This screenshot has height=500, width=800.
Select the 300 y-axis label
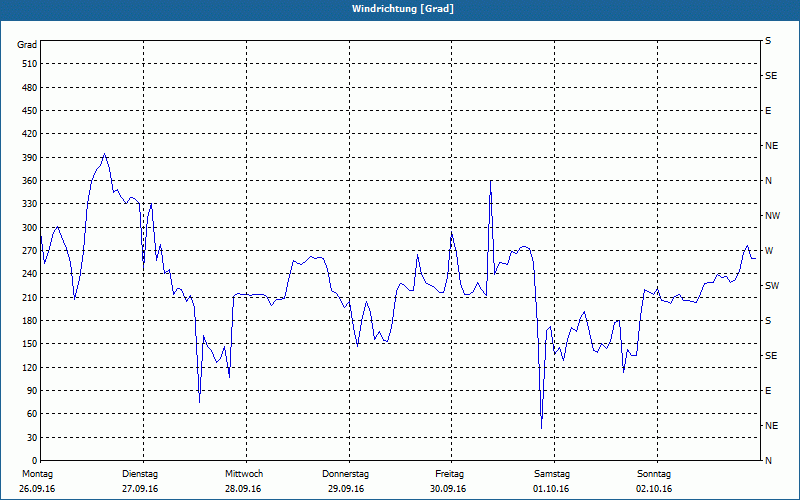click(30, 228)
